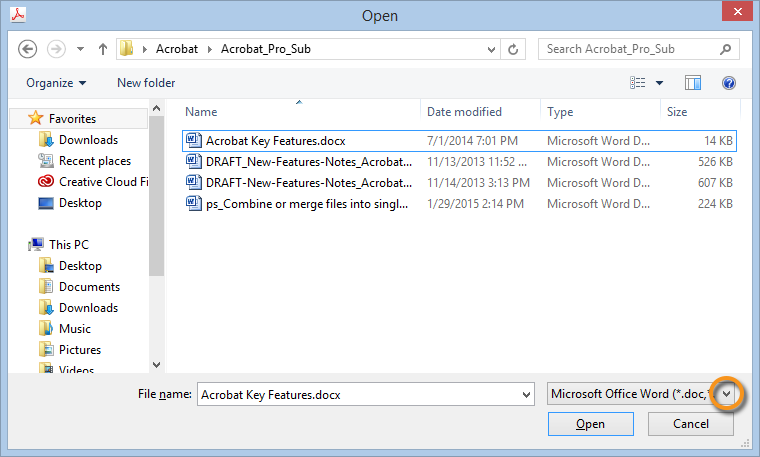The width and height of the screenshot is (760, 457).
Task: Click the New folder command
Action: point(146,83)
